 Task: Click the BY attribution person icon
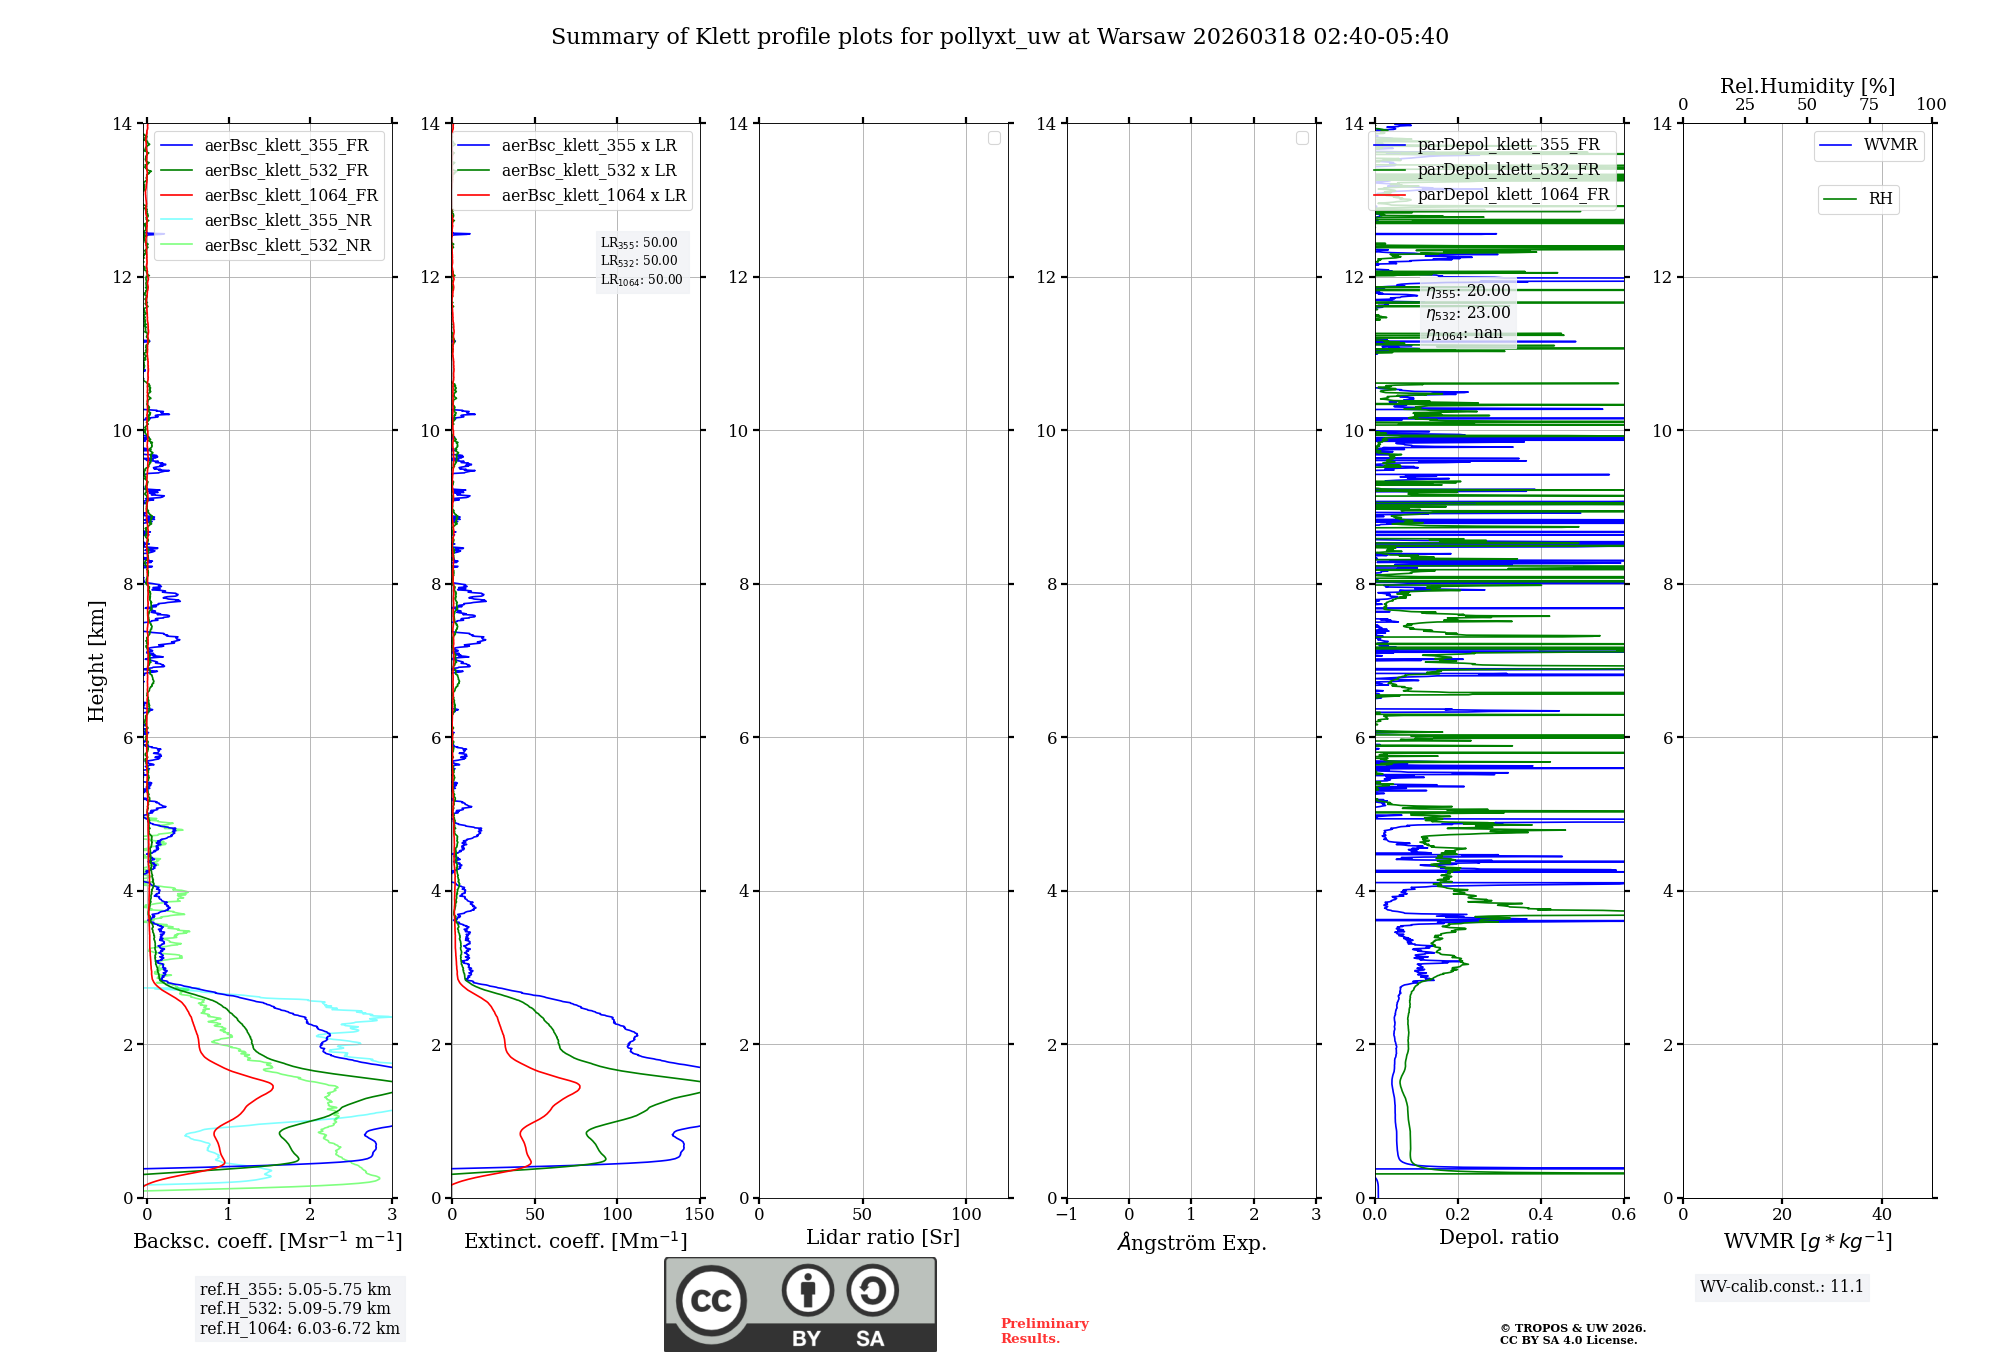[807, 1290]
